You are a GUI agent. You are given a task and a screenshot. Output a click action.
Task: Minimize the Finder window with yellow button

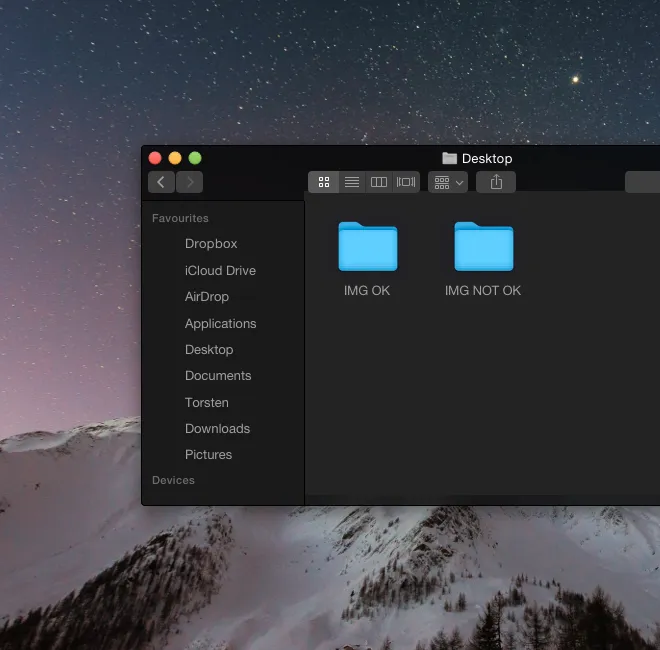point(175,158)
